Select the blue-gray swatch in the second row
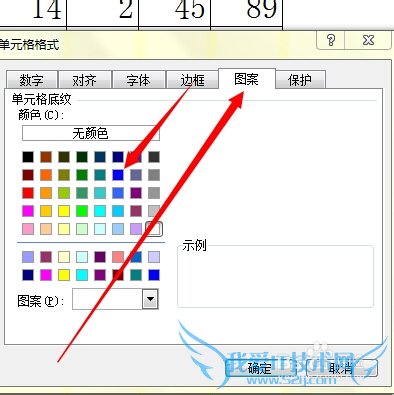 (x=136, y=175)
